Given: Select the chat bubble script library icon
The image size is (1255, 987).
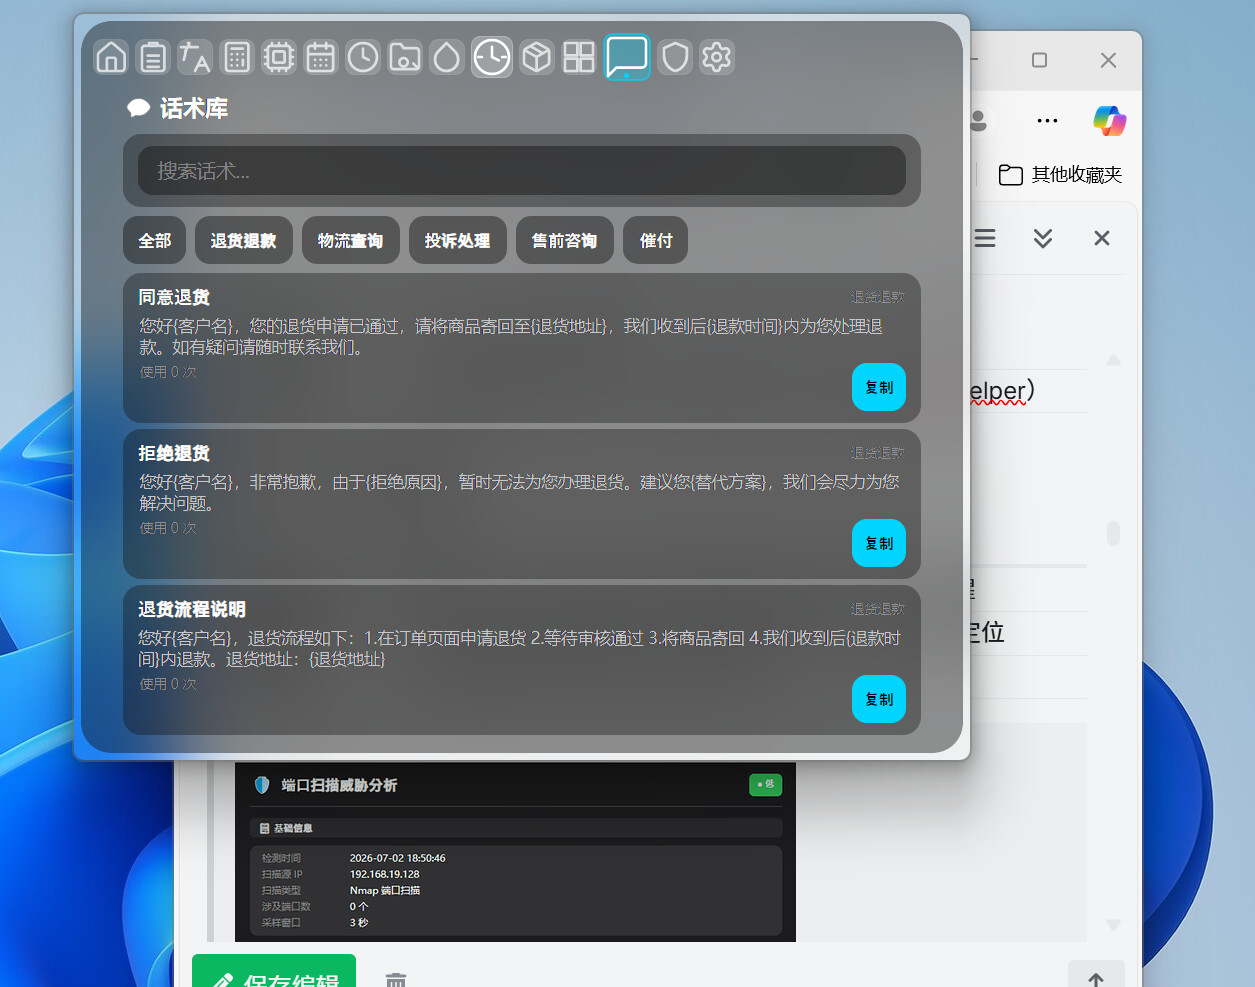Looking at the screenshot, I should tap(627, 57).
